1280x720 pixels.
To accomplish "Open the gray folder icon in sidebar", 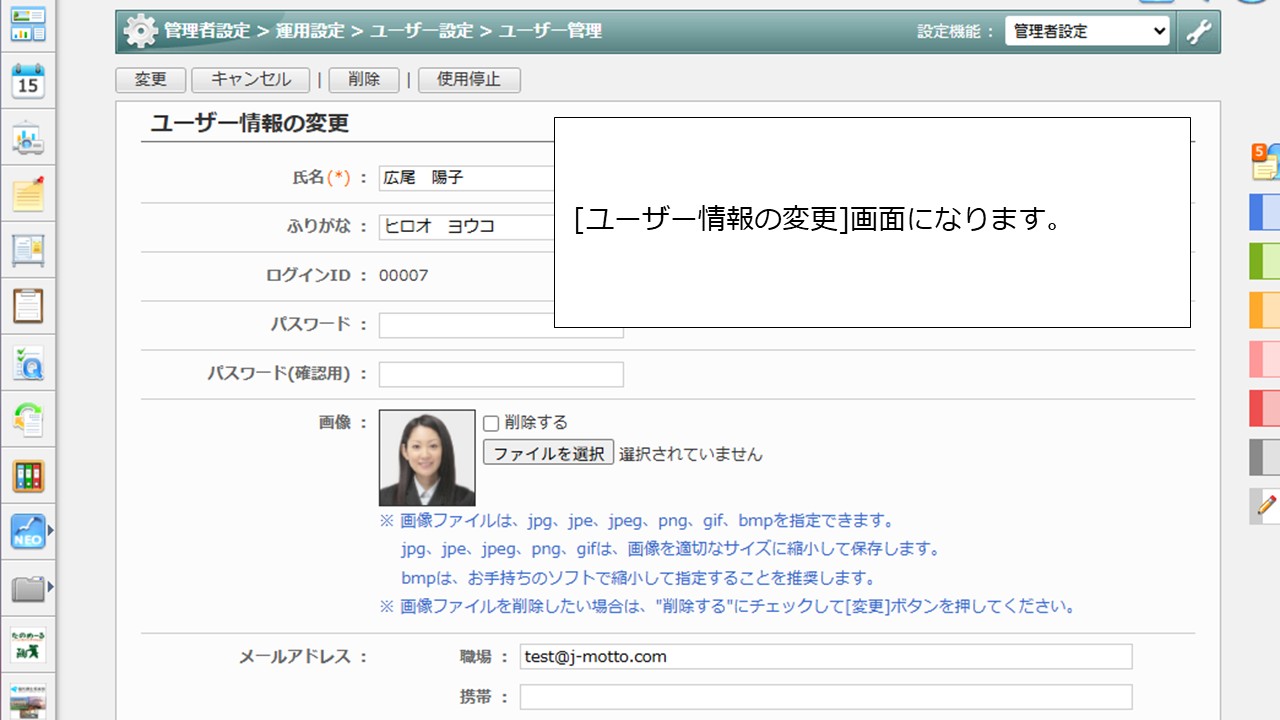I will click(28, 588).
